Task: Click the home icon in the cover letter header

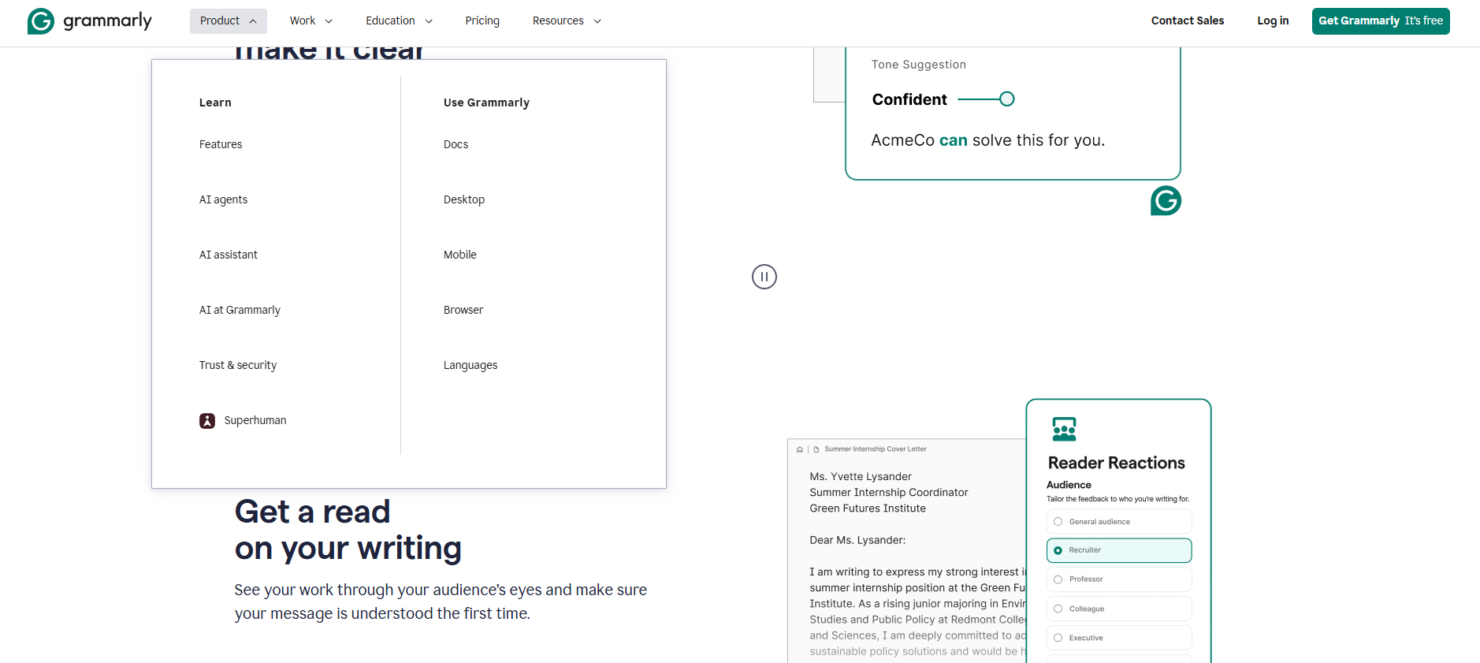Action: point(798,449)
